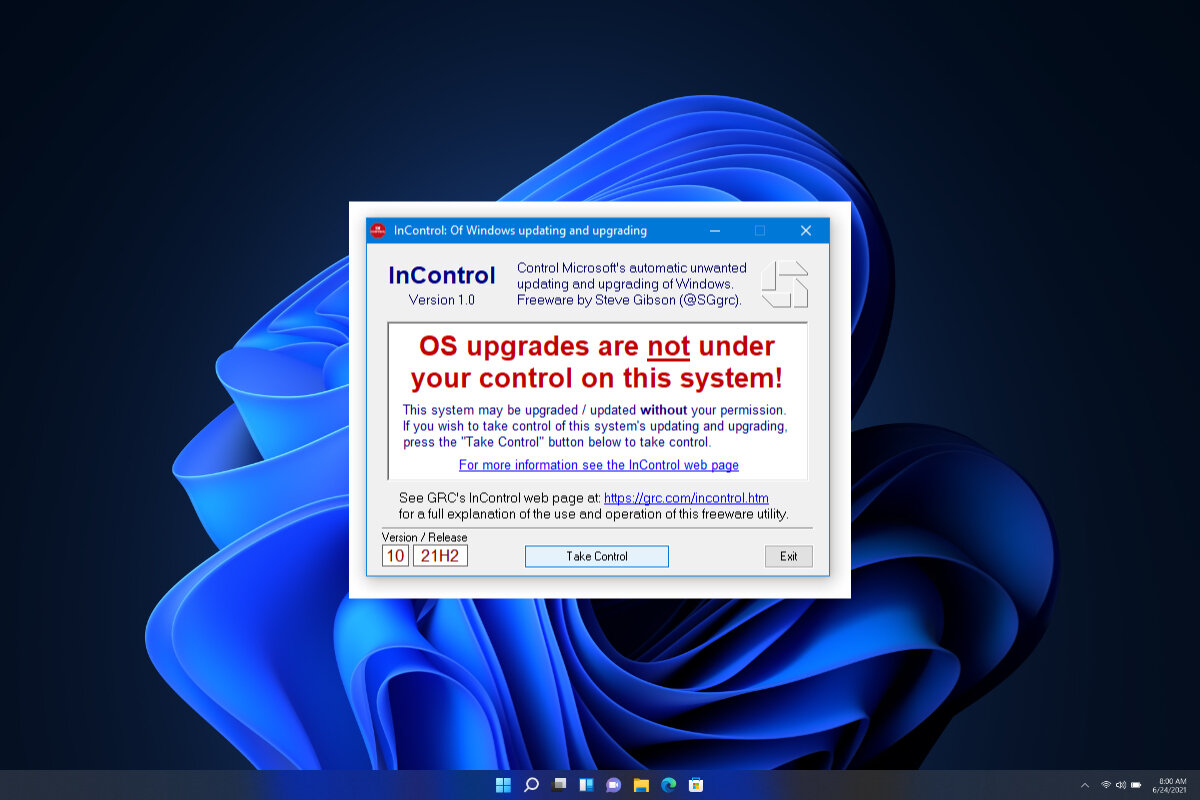
Task: Launch Microsoft Edge from the taskbar
Action: tap(668, 785)
